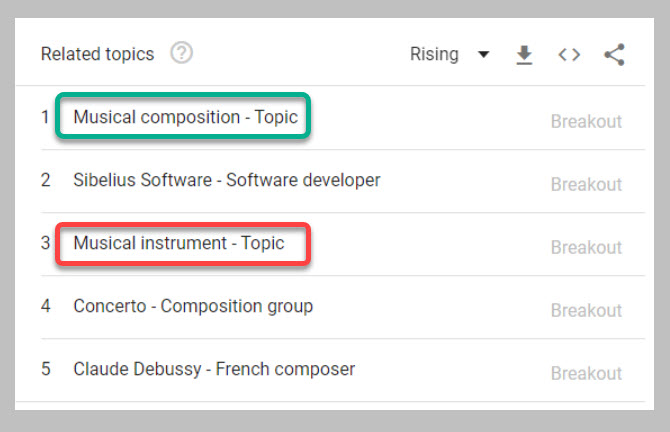670x432 pixels.
Task: Share the related topics card
Action: [x=614, y=54]
